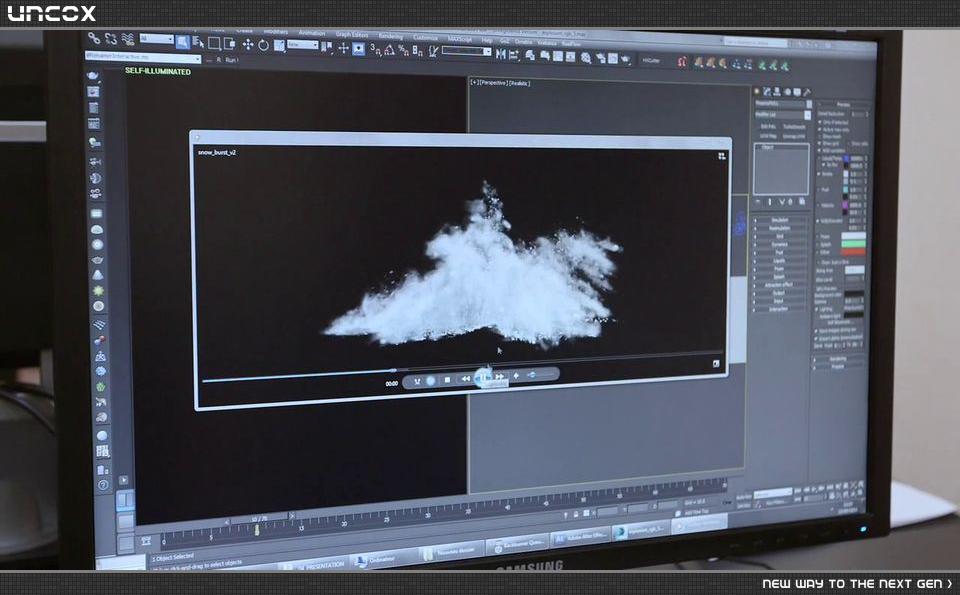Image resolution: width=960 pixels, height=595 pixels.
Task: Open the Modifier List dropdown
Action: (783, 115)
